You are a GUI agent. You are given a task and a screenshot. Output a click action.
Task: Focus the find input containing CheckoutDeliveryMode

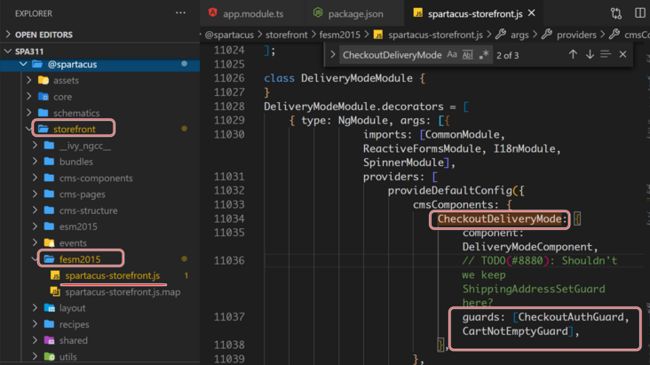click(x=392, y=55)
